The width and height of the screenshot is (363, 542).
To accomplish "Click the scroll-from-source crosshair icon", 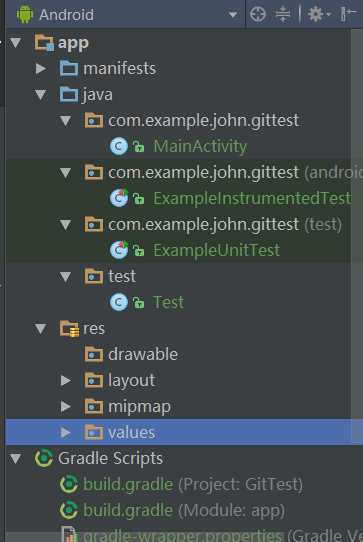I will click(258, 15).
